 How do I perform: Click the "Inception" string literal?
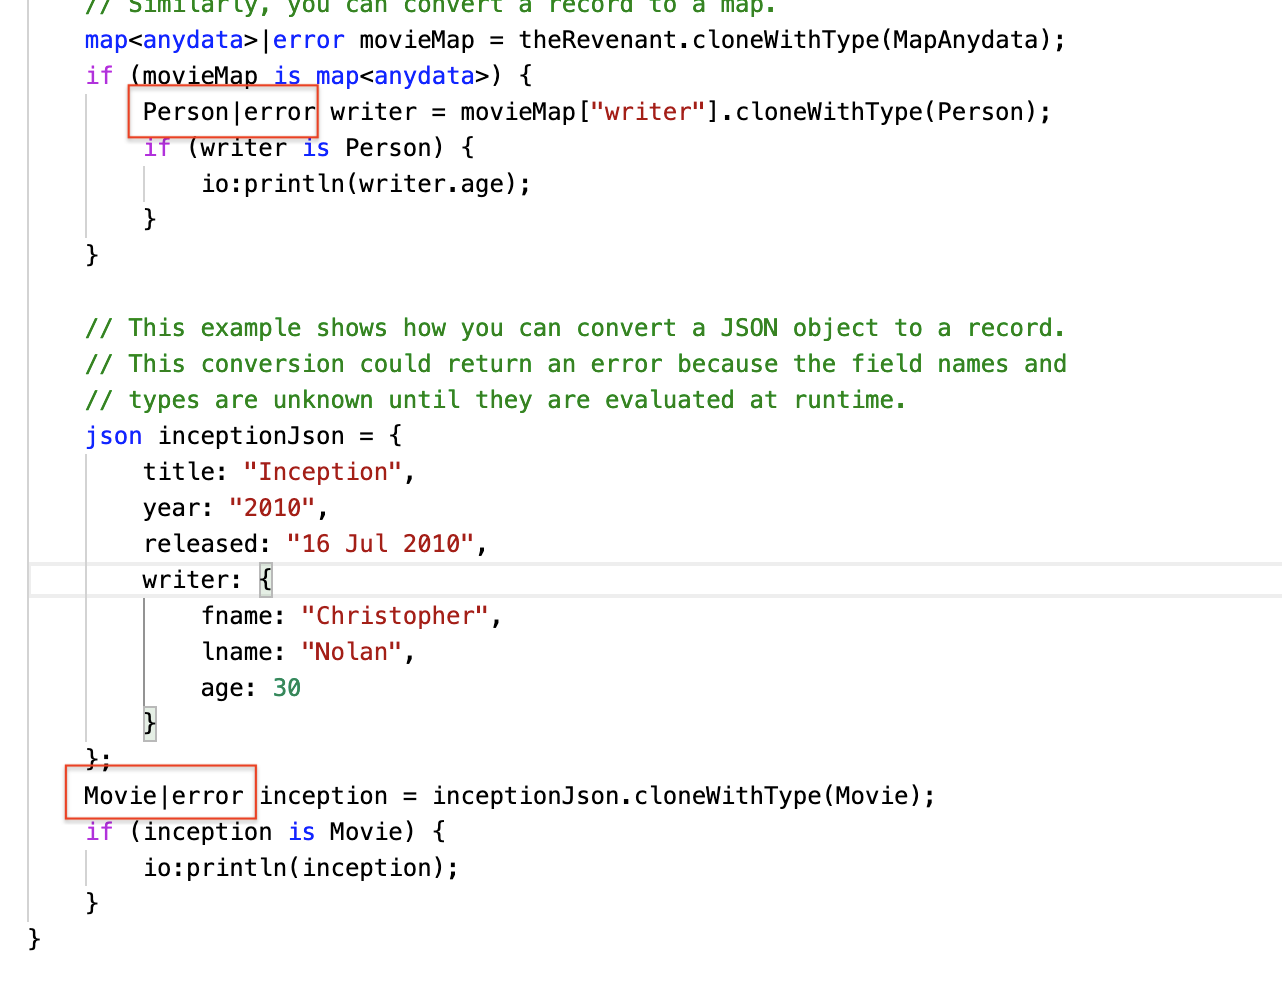click(321, 471)
